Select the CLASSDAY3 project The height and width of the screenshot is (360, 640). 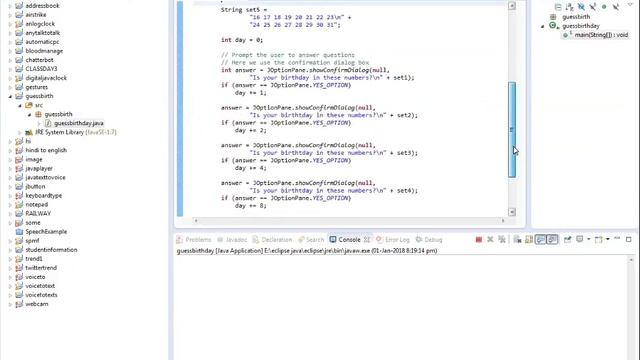(41, 69)
